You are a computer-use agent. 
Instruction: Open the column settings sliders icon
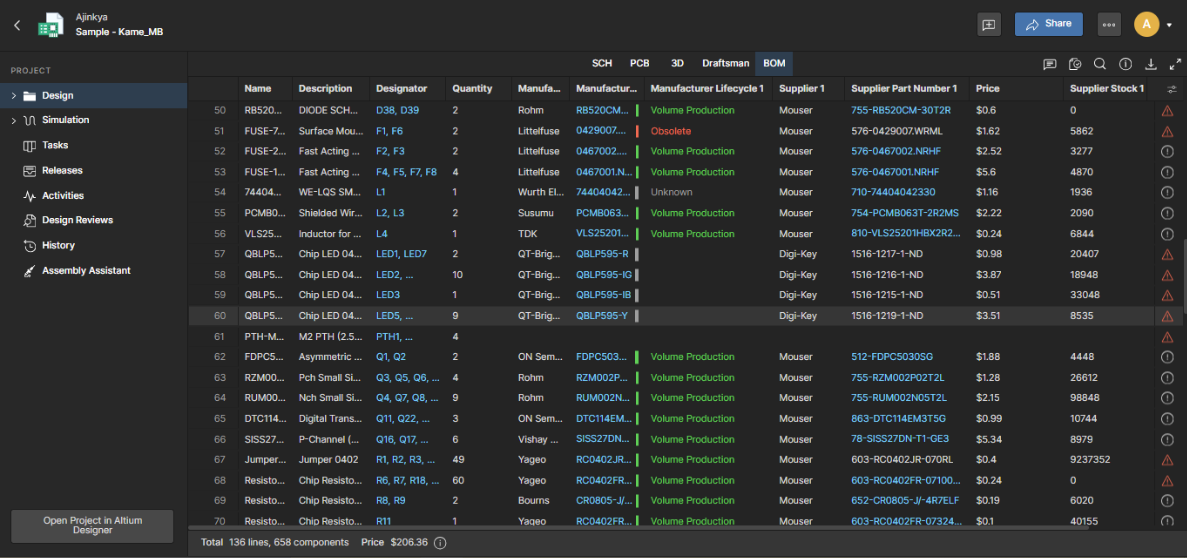point(1172,89)
